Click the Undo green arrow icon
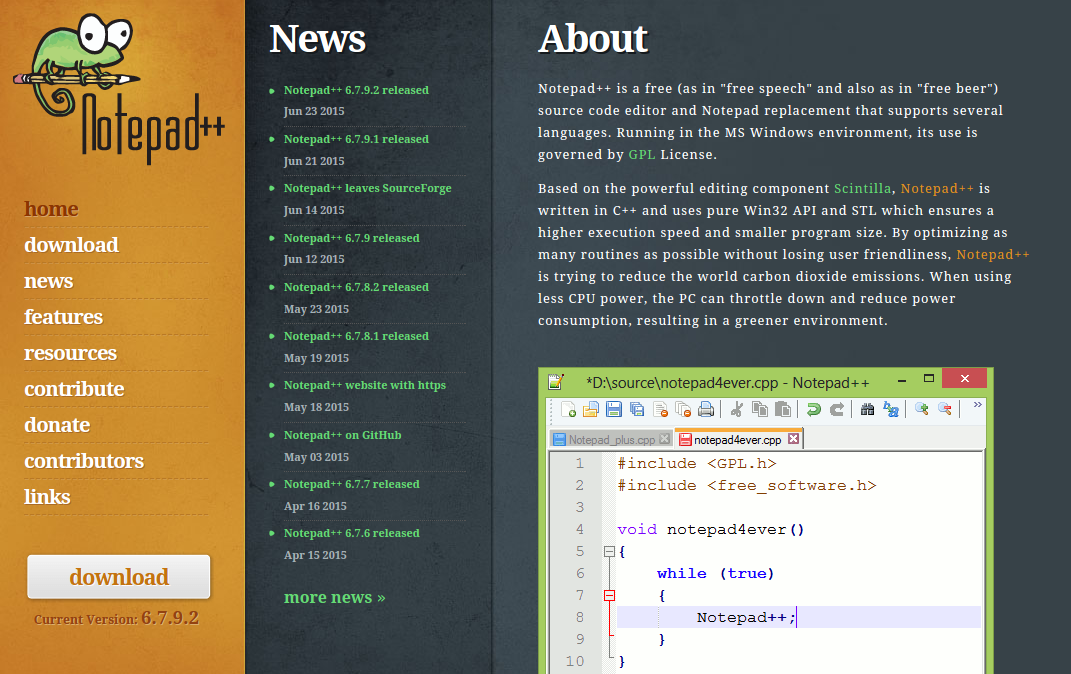 (813, 409)
